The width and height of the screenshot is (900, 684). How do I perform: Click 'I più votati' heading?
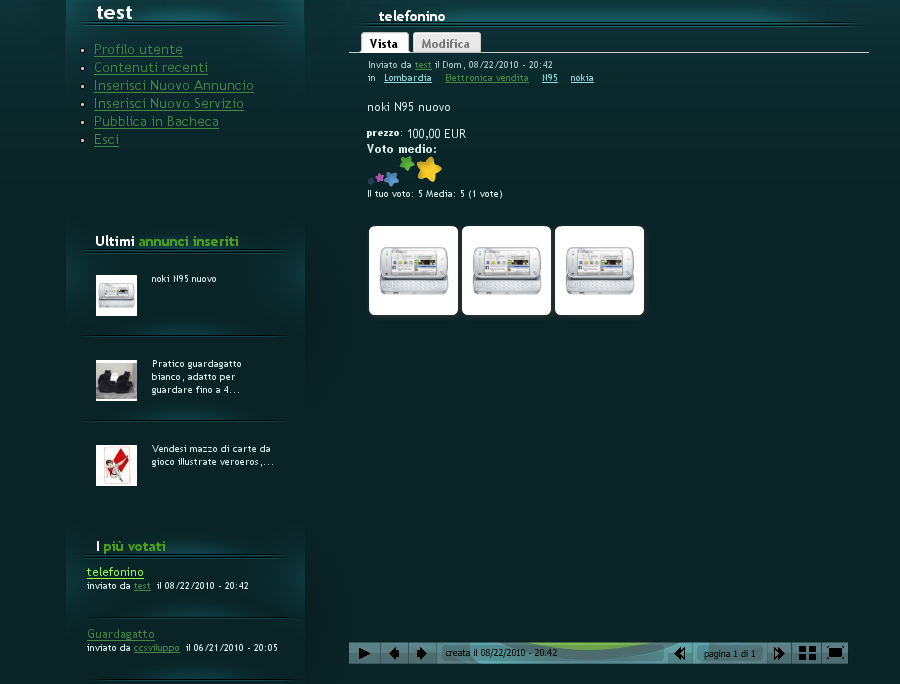(x=131, y=546)
